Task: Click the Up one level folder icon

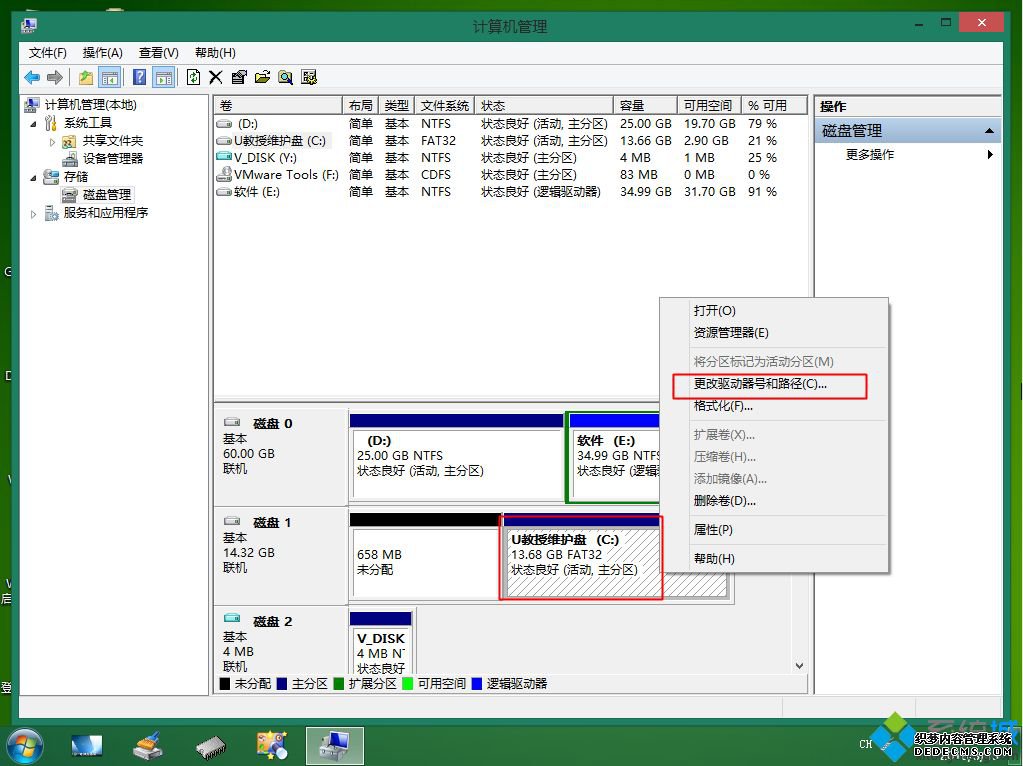Action: click(85, 78)
